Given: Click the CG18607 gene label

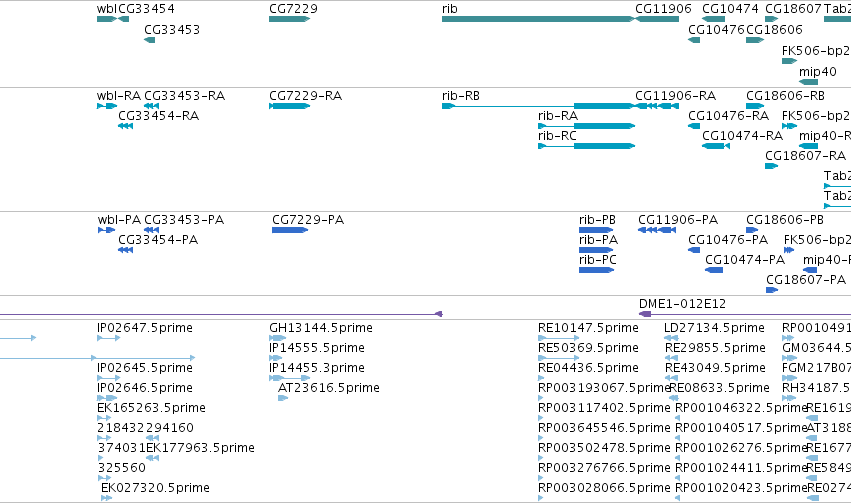Looking at the screenshot, I should pyautogui.click(x=793, y=9).
